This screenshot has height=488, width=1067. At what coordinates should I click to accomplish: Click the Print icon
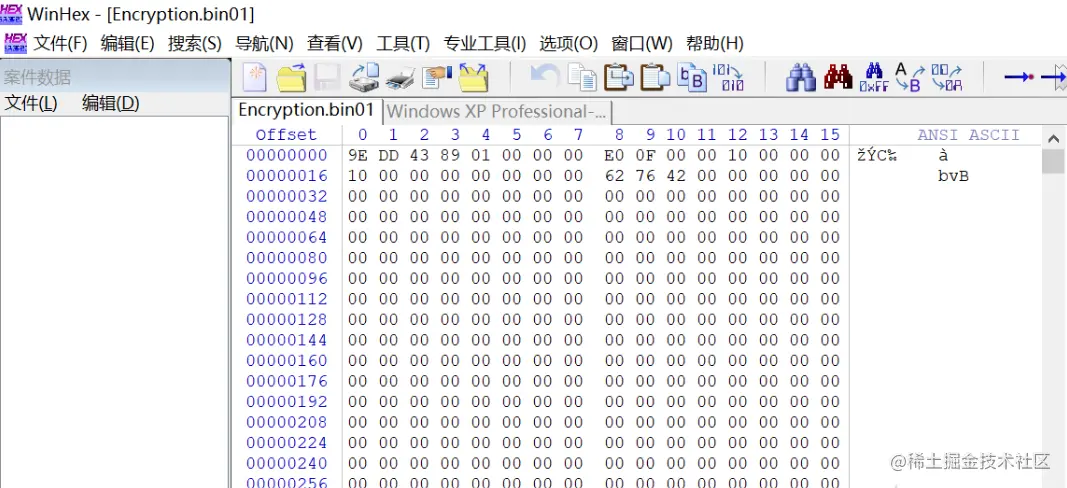point(400,79)
